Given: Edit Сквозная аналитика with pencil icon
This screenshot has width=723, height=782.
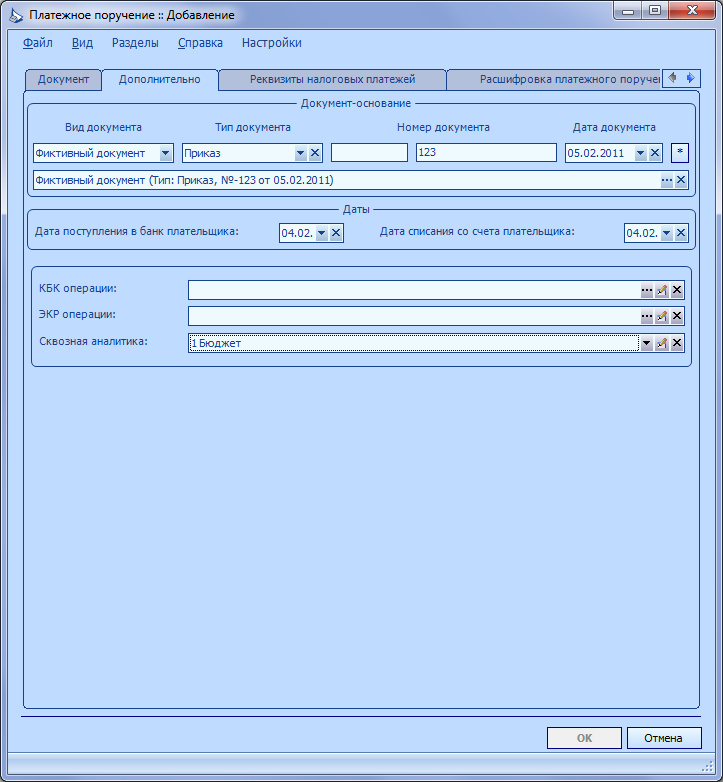Looking at the screenshot, I should [662, 343].
